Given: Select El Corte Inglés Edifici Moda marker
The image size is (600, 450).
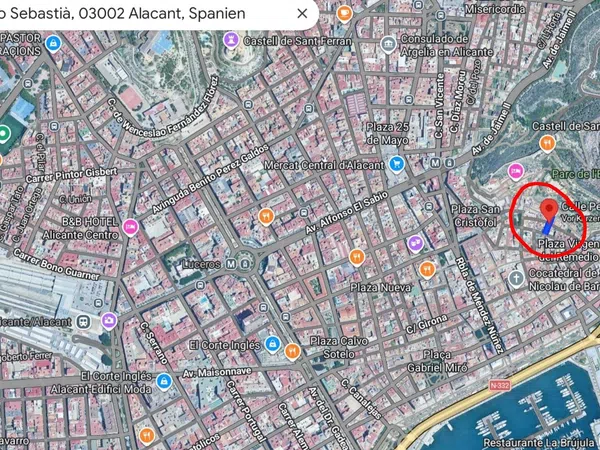Looking at the screenshot, I should [164, 381].
